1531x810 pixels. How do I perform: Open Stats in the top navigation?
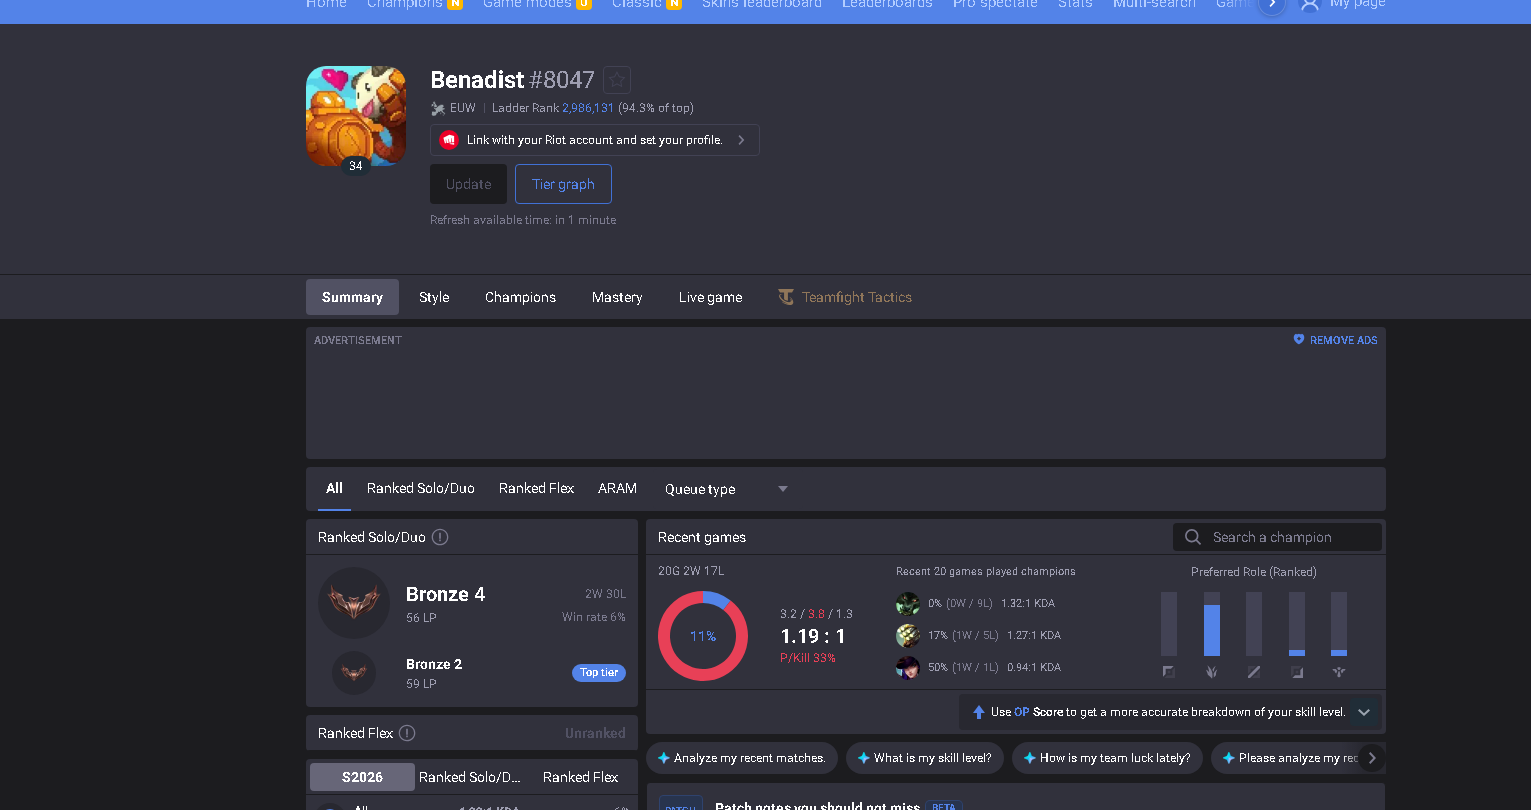pos(1075,4)
